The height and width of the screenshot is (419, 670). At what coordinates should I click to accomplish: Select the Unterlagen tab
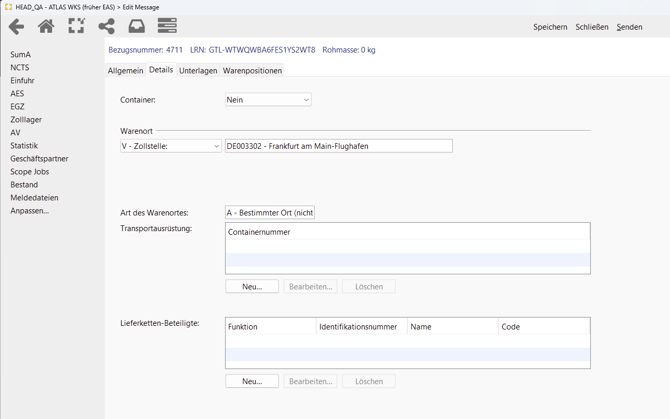198,70
